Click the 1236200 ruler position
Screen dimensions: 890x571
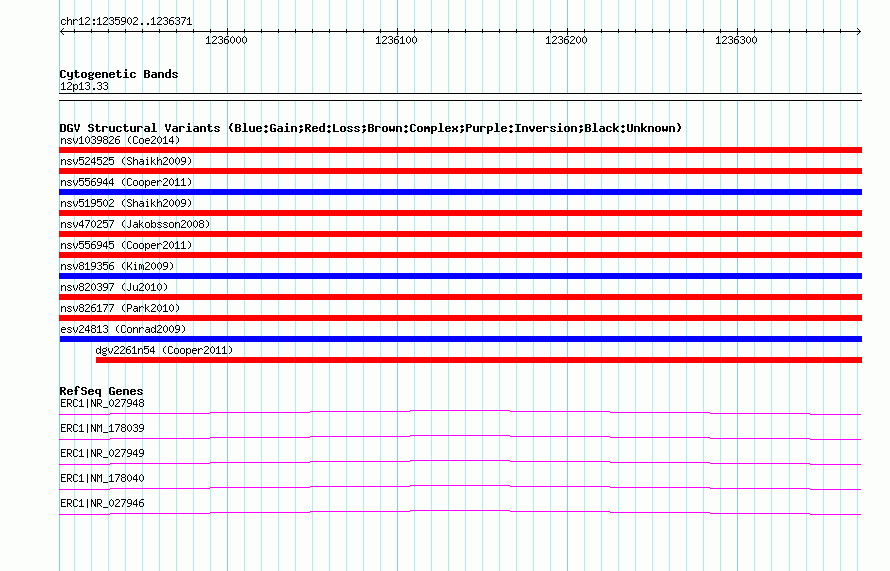click(x=566, y=40)
